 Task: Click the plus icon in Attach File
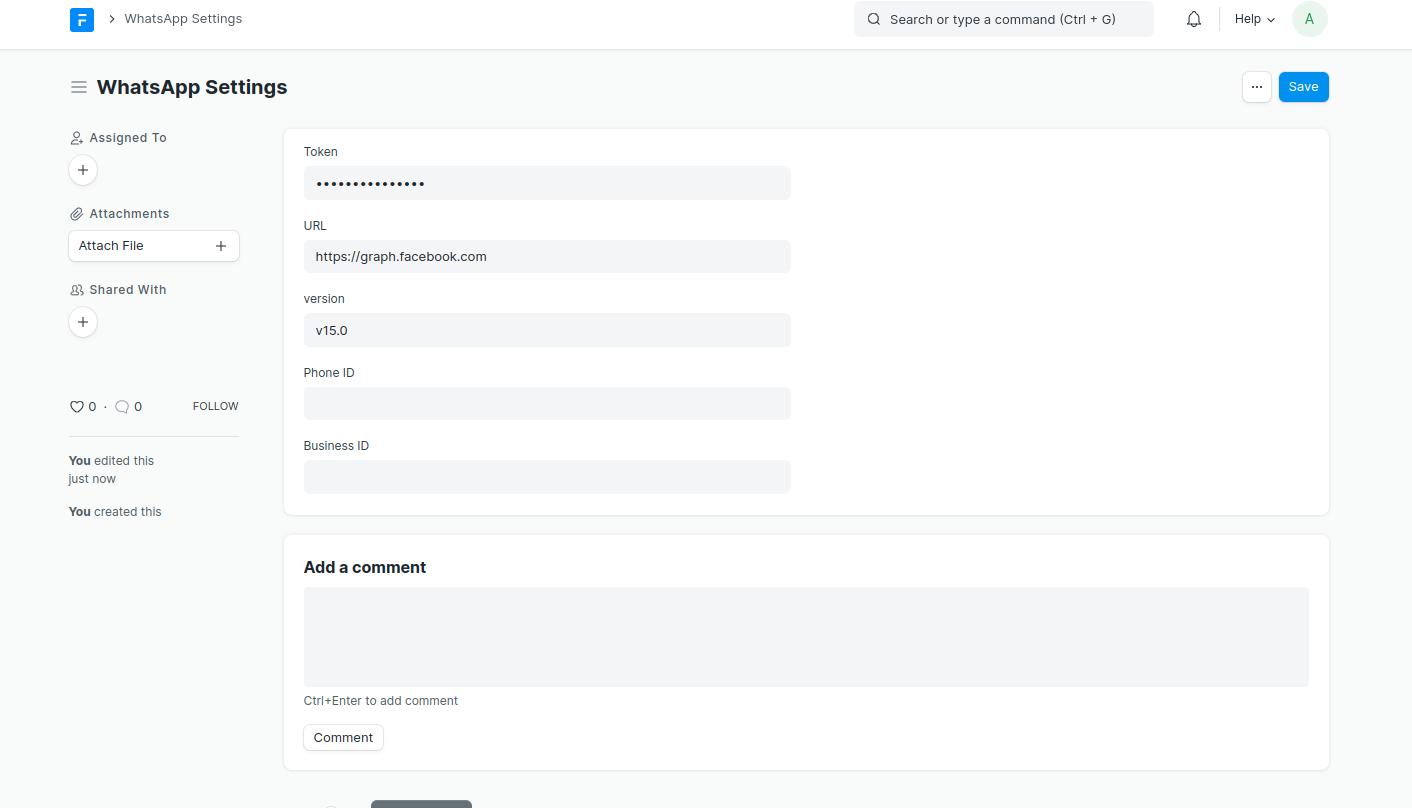click(x=221, y=246)
